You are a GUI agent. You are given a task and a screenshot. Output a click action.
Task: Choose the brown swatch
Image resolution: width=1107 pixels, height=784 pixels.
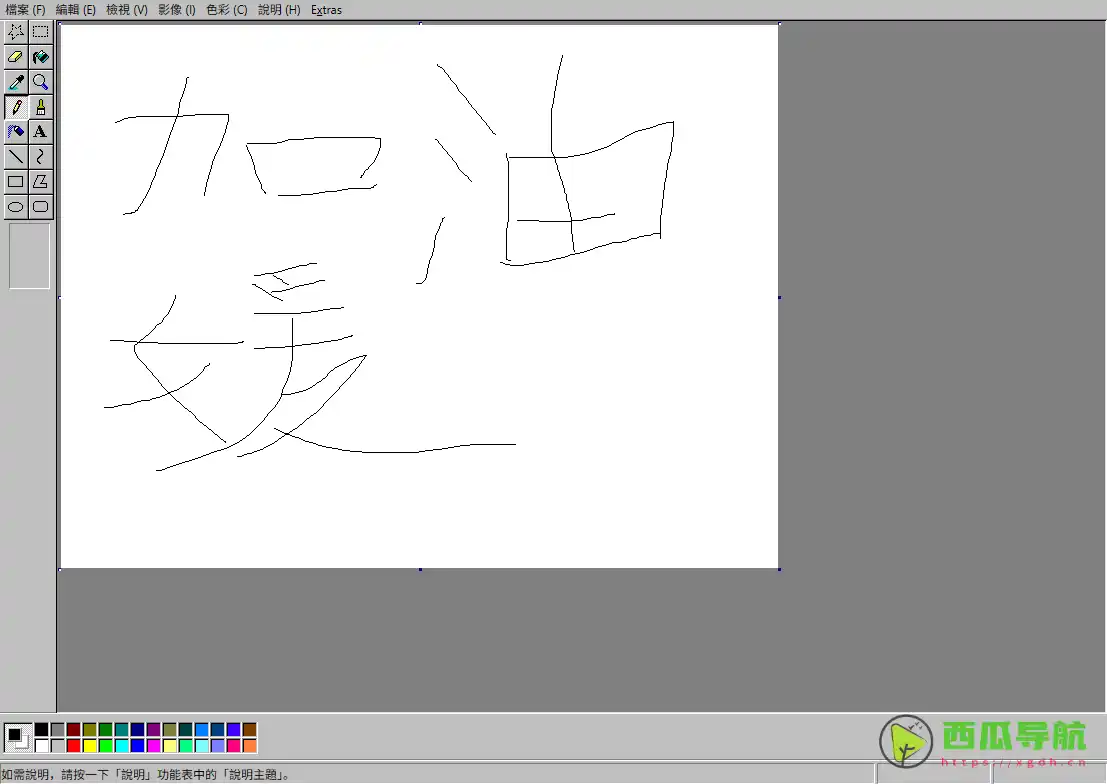249,730
